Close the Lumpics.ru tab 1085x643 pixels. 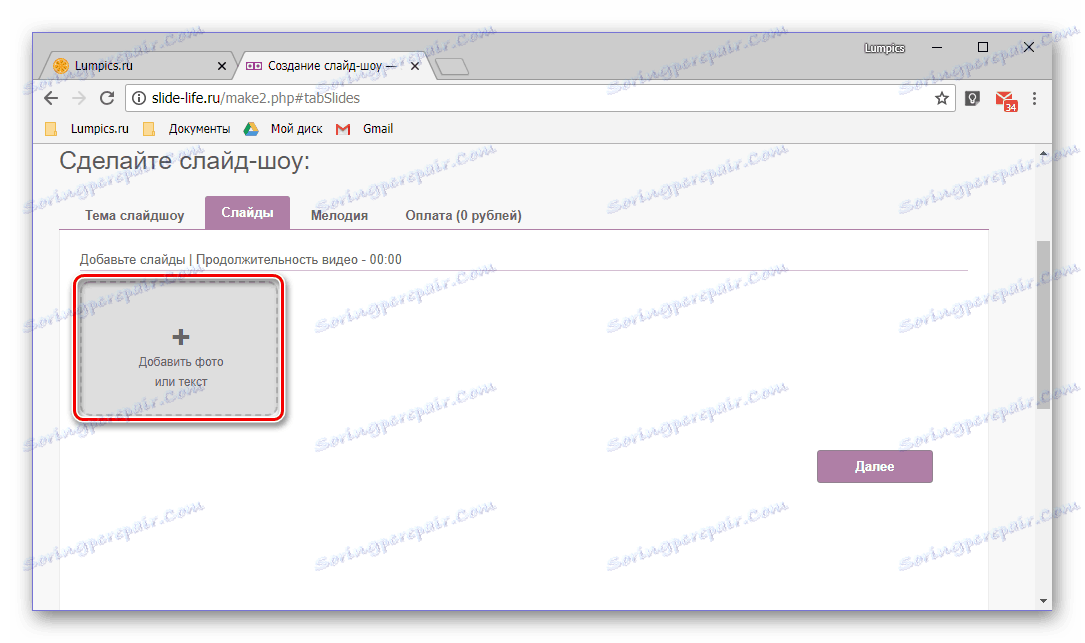[x=221, y=66]
